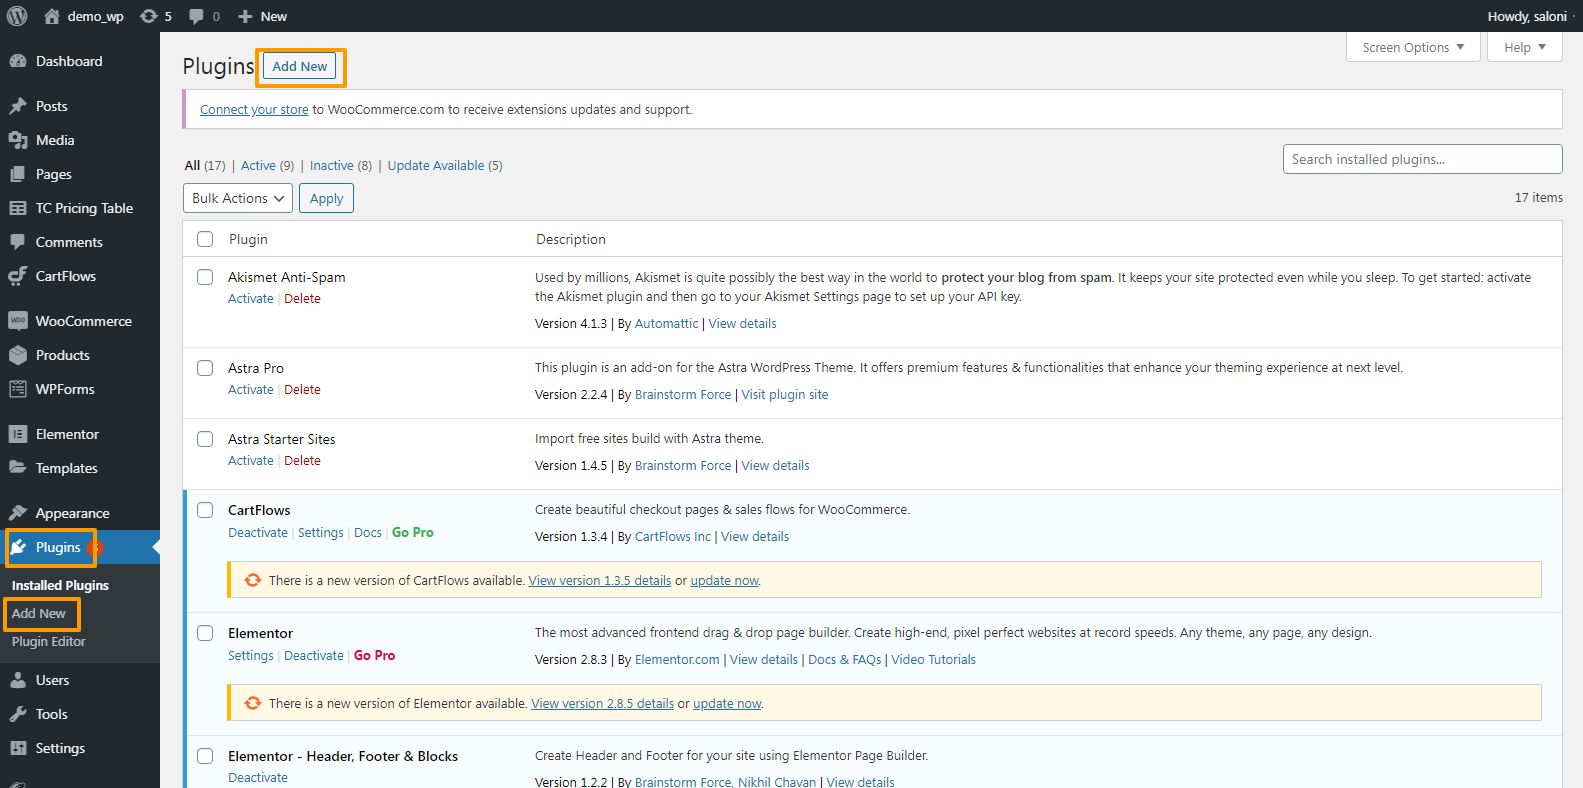Filter plugins by Active

pyautogui.click(x=267, y=166)
